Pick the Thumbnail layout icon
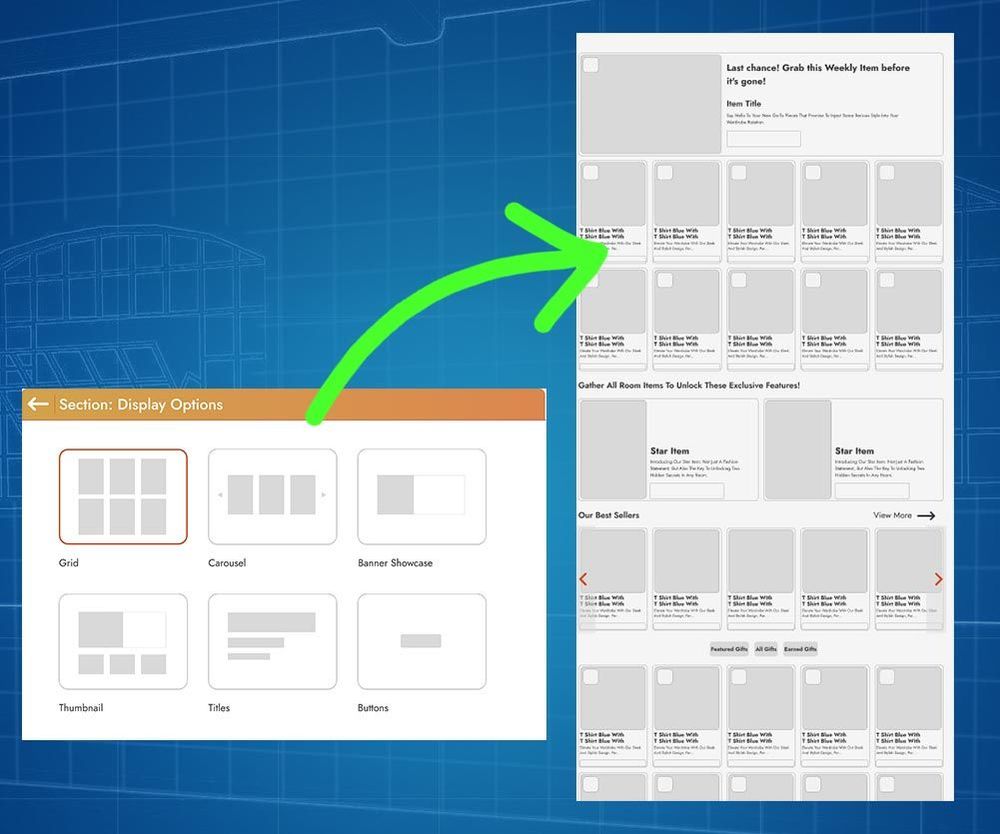Image resolution: width=1000 pixels, height=834 pixels. pyautogui.click(x=123, y=641)
